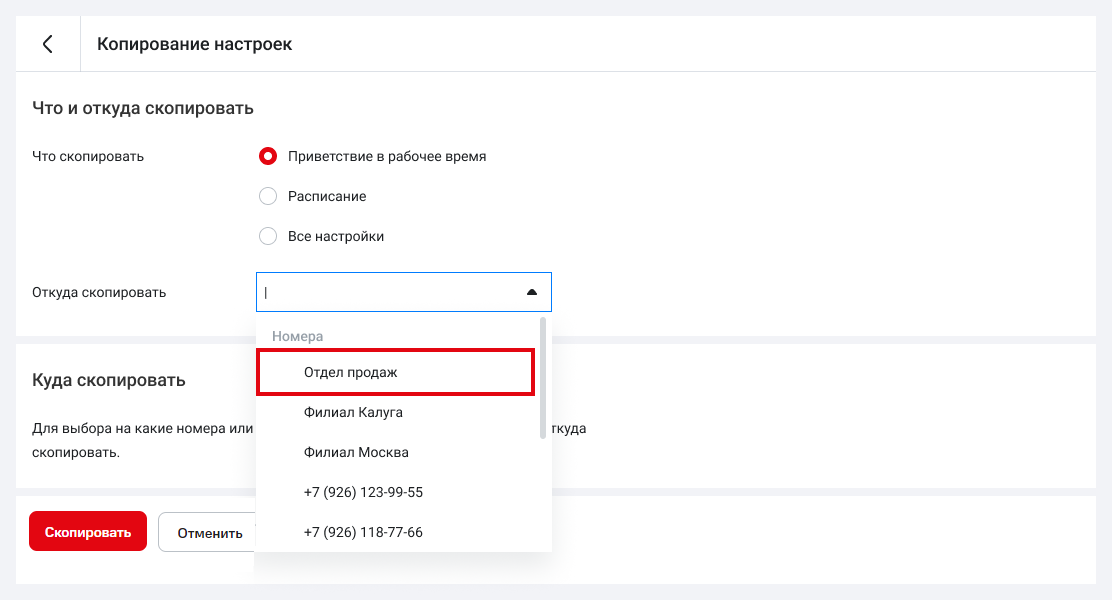Select the "Приветствие в рабочее время" radio button
This screenshot has height=600, width=1112.
pos(268,156)
